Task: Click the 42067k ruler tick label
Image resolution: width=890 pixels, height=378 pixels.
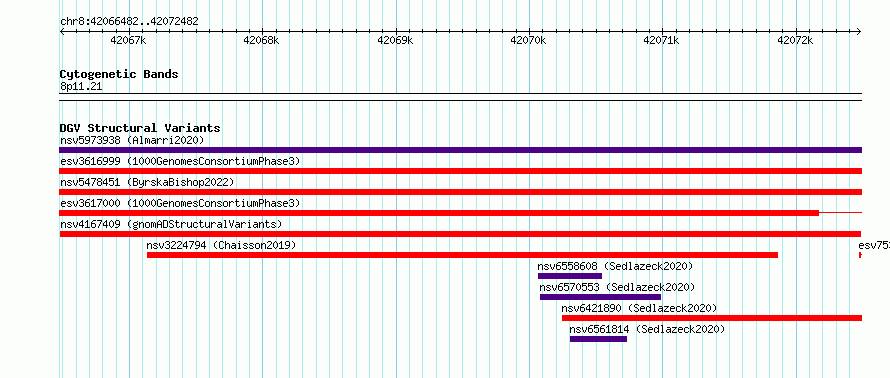Action: coord(129,40)
